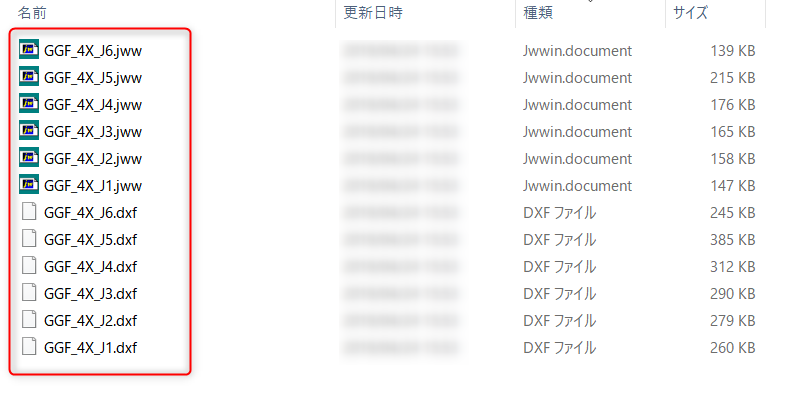Screen dimensions: 789x401
Task: Click the GGF_4X_J1.jww file icon
Action: pyautogui.click(x=29, y=185)
